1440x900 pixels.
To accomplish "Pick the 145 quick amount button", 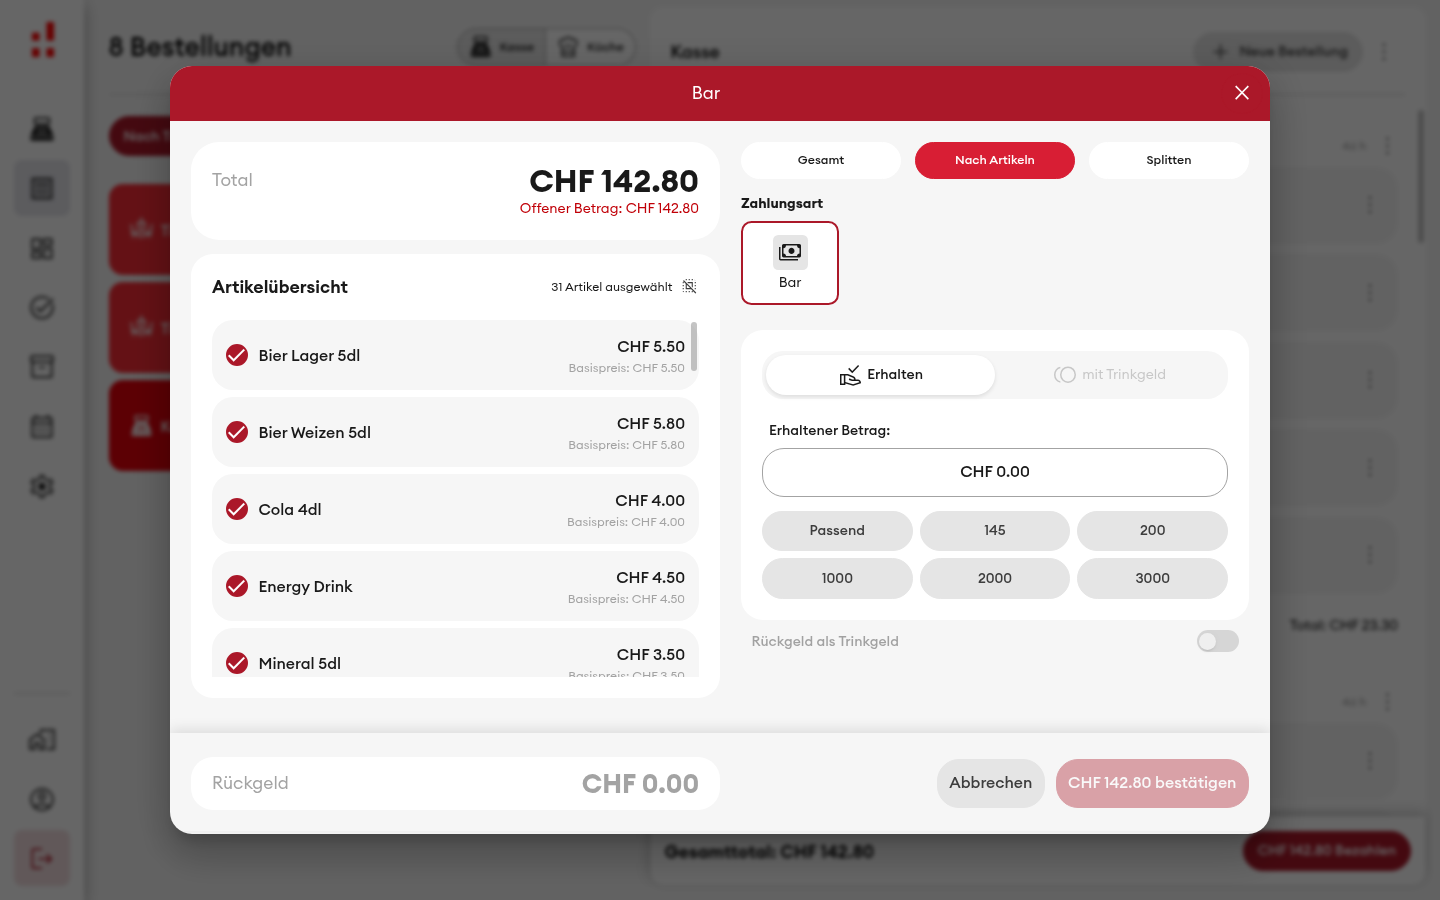I will pyautogui.click(x=995, y=531).
